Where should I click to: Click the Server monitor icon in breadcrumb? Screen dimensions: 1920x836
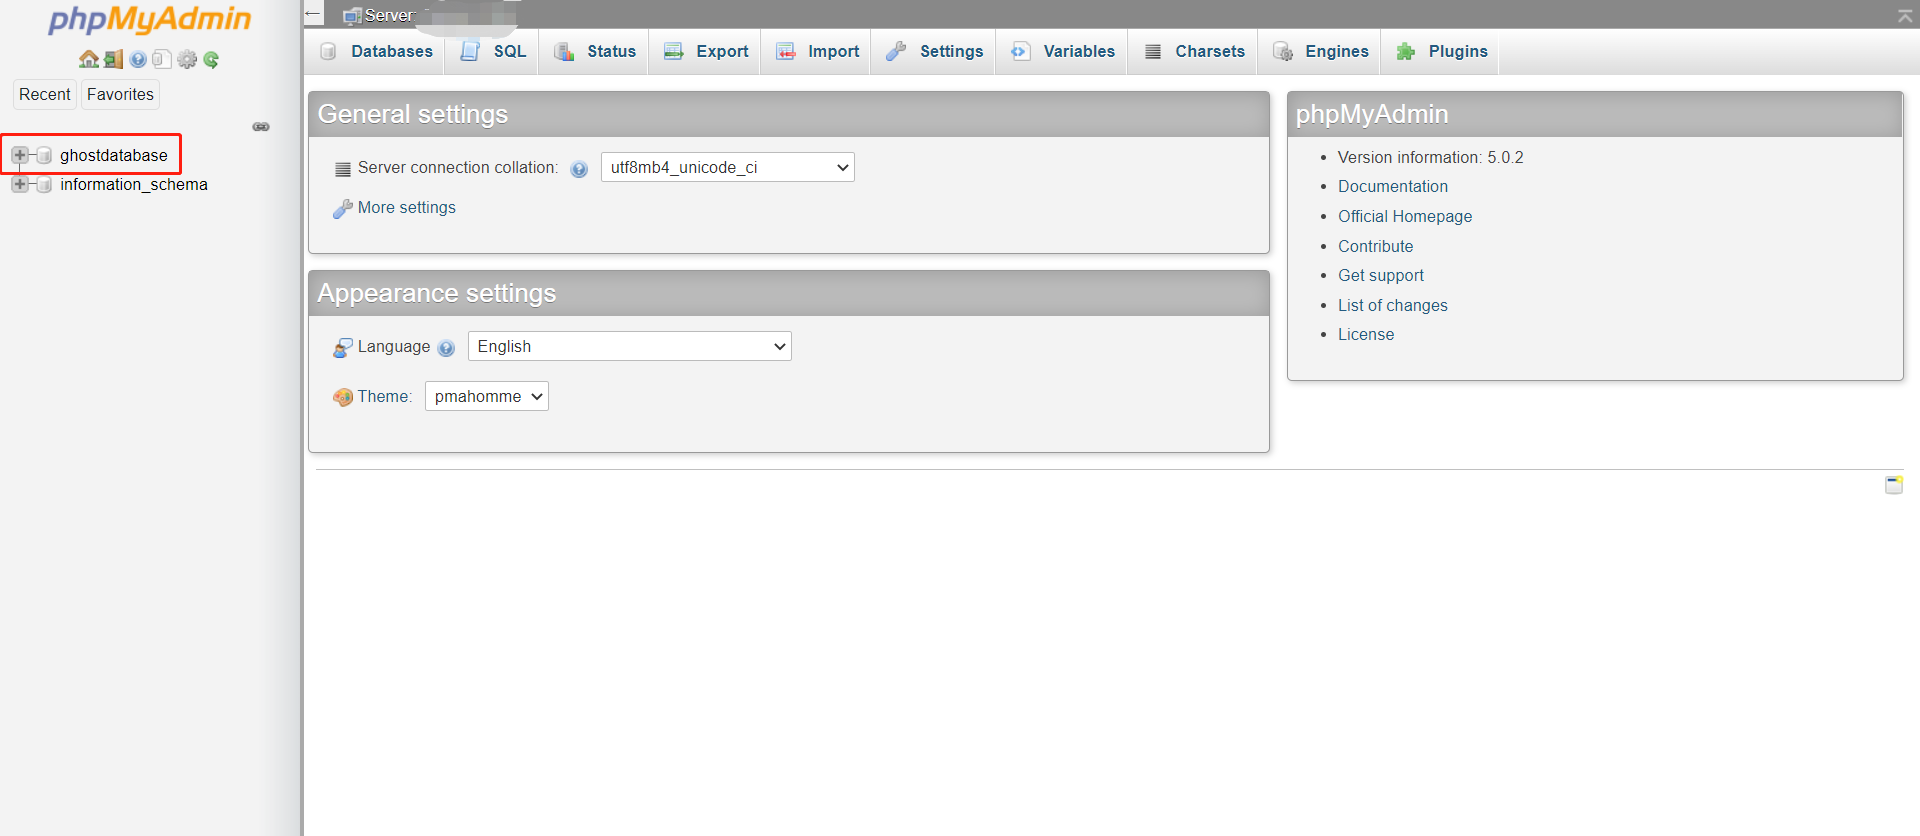pos(352,16)
